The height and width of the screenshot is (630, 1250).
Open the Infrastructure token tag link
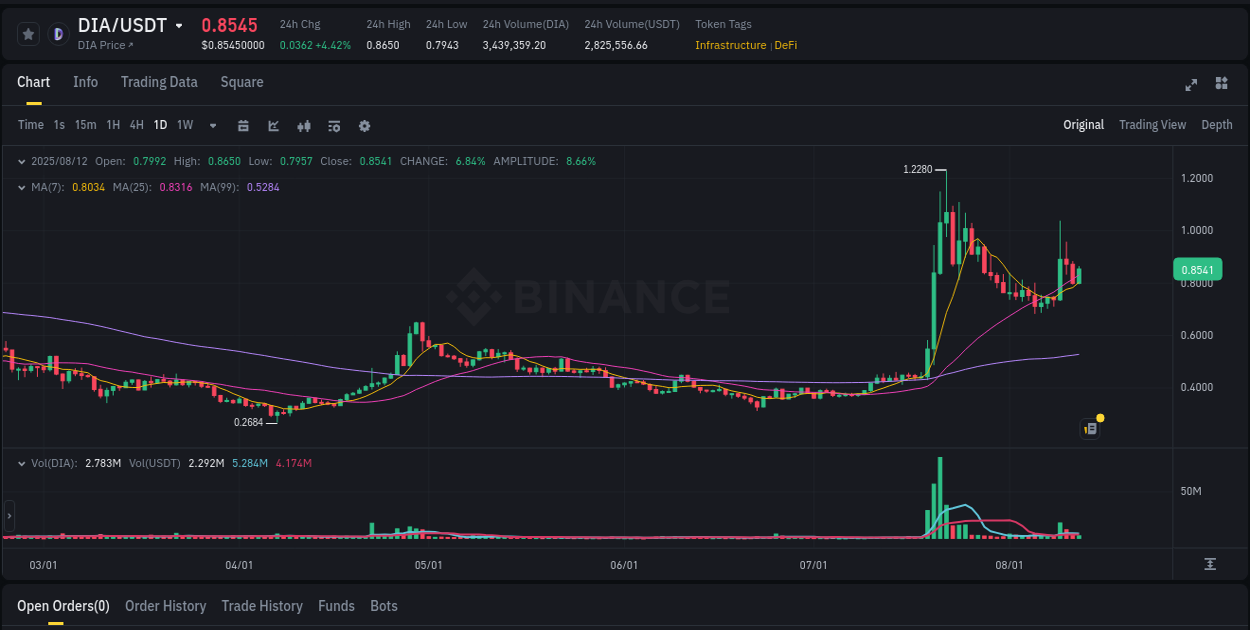tap(731, 45)
